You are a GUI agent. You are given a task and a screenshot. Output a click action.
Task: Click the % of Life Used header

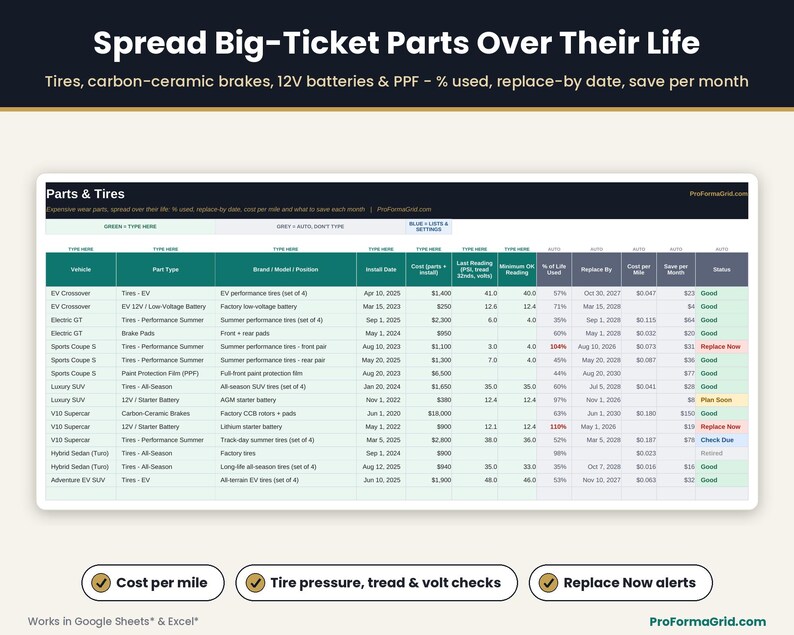click(x=554, y=269)
